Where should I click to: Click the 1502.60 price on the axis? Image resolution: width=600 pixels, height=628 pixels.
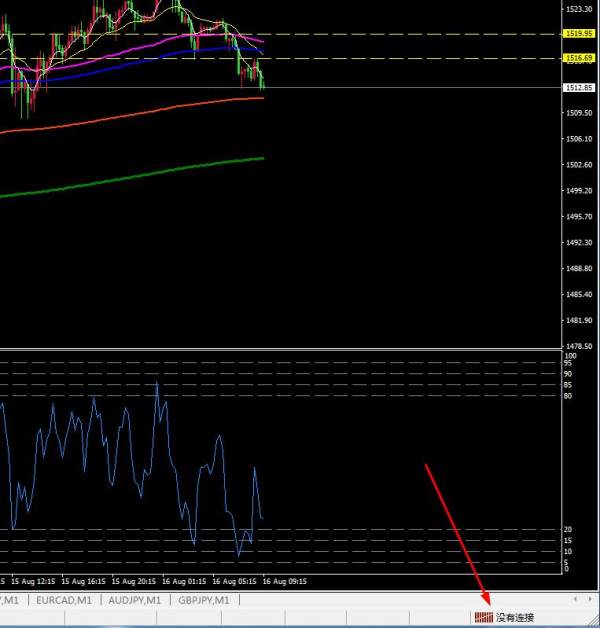(576, 165)
